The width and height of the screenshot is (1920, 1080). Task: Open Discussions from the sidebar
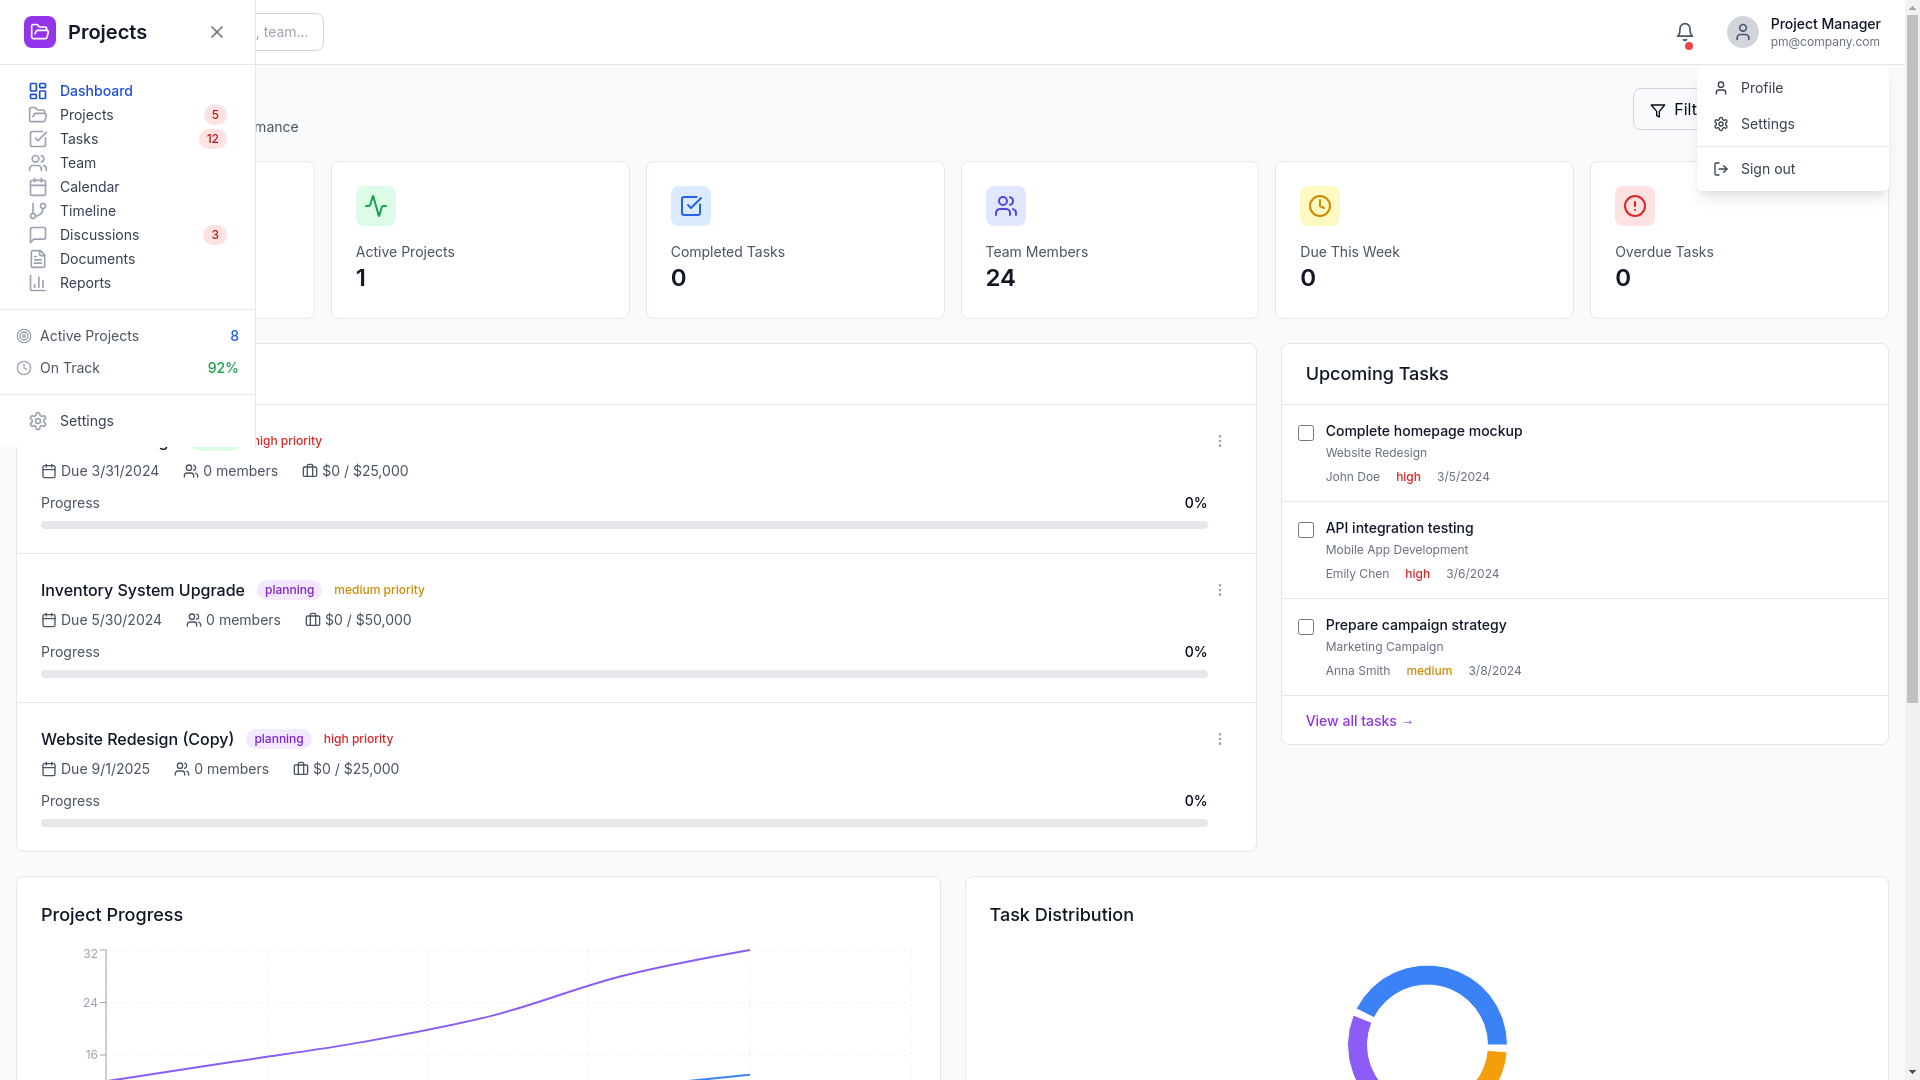pos(128,235)
